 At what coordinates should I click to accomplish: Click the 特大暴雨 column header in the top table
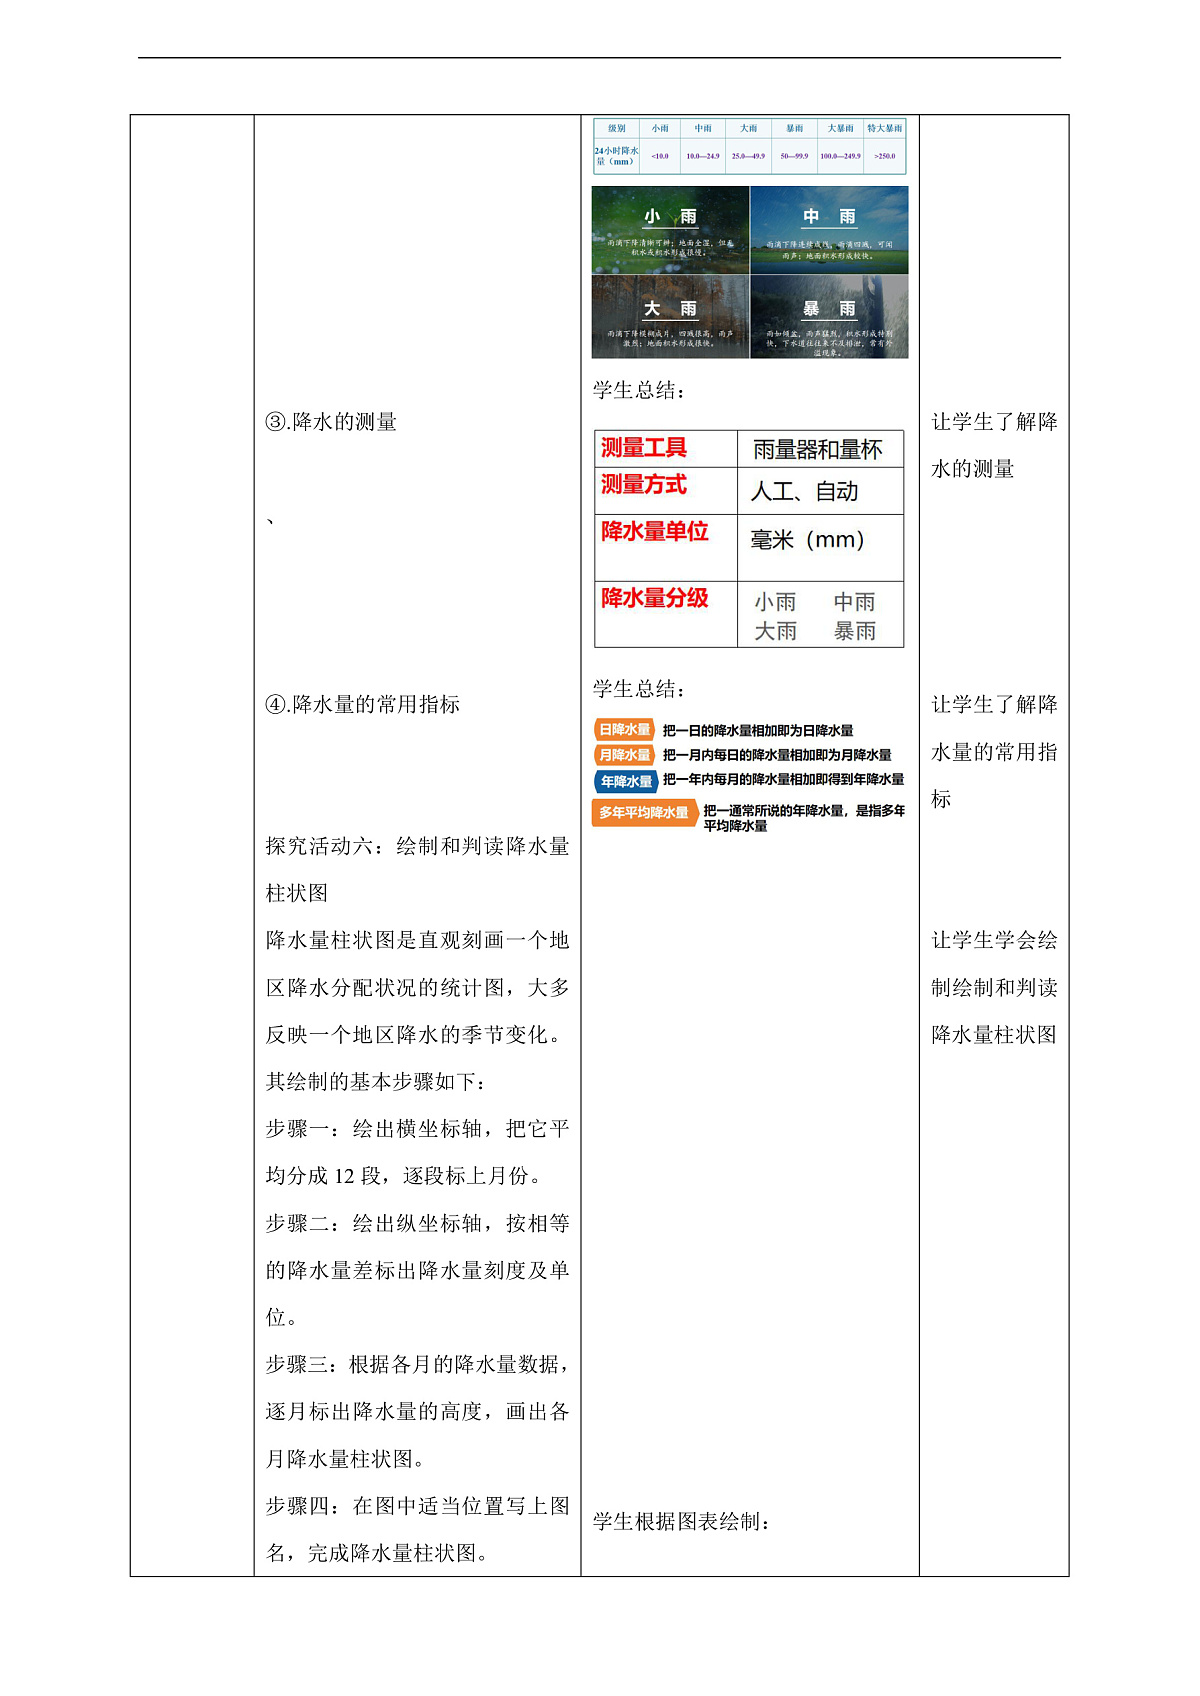885,129
